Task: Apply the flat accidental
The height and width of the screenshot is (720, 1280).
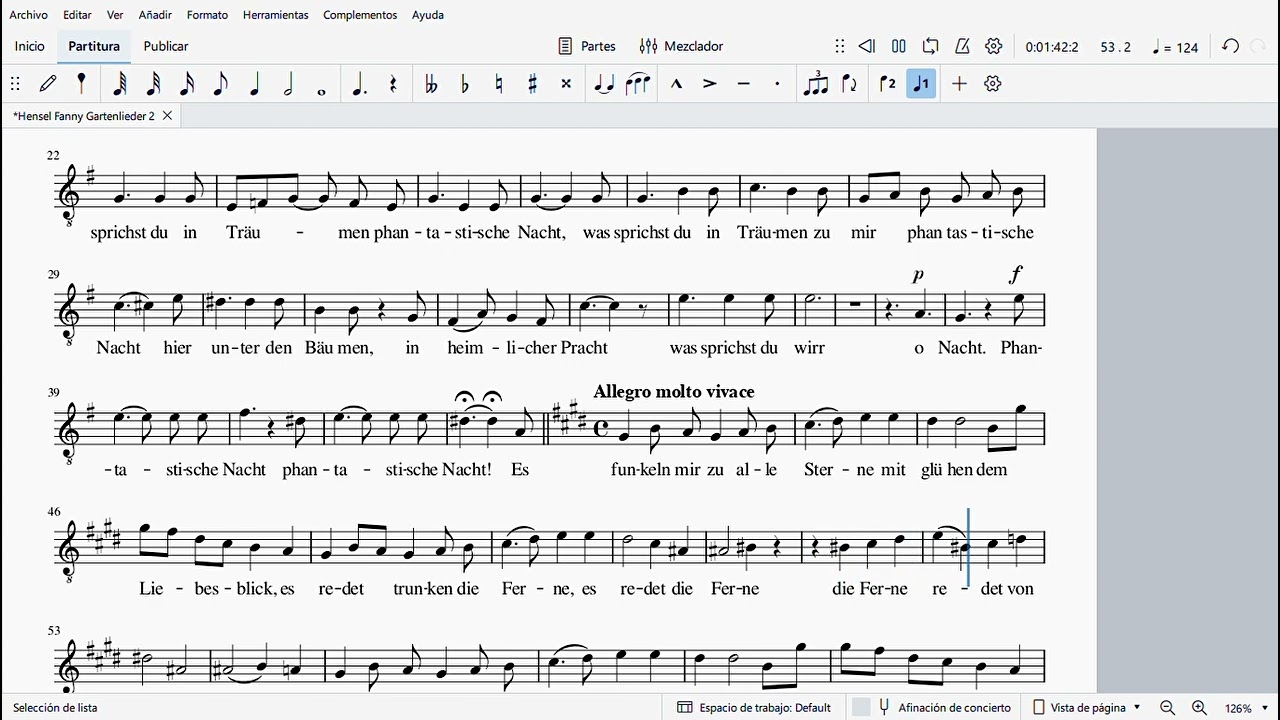Action: click(x=465, y=84)
